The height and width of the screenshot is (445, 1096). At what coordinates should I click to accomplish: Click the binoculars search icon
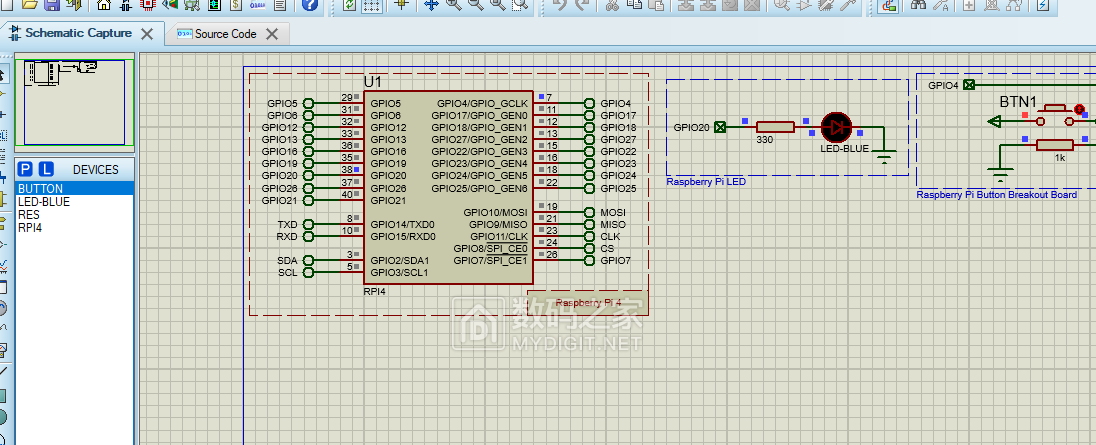tap(917, 5)
